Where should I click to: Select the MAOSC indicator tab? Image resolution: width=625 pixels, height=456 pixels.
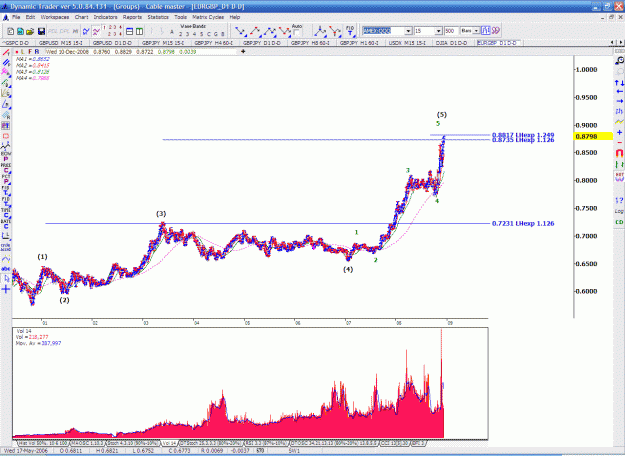pos(87,443)
